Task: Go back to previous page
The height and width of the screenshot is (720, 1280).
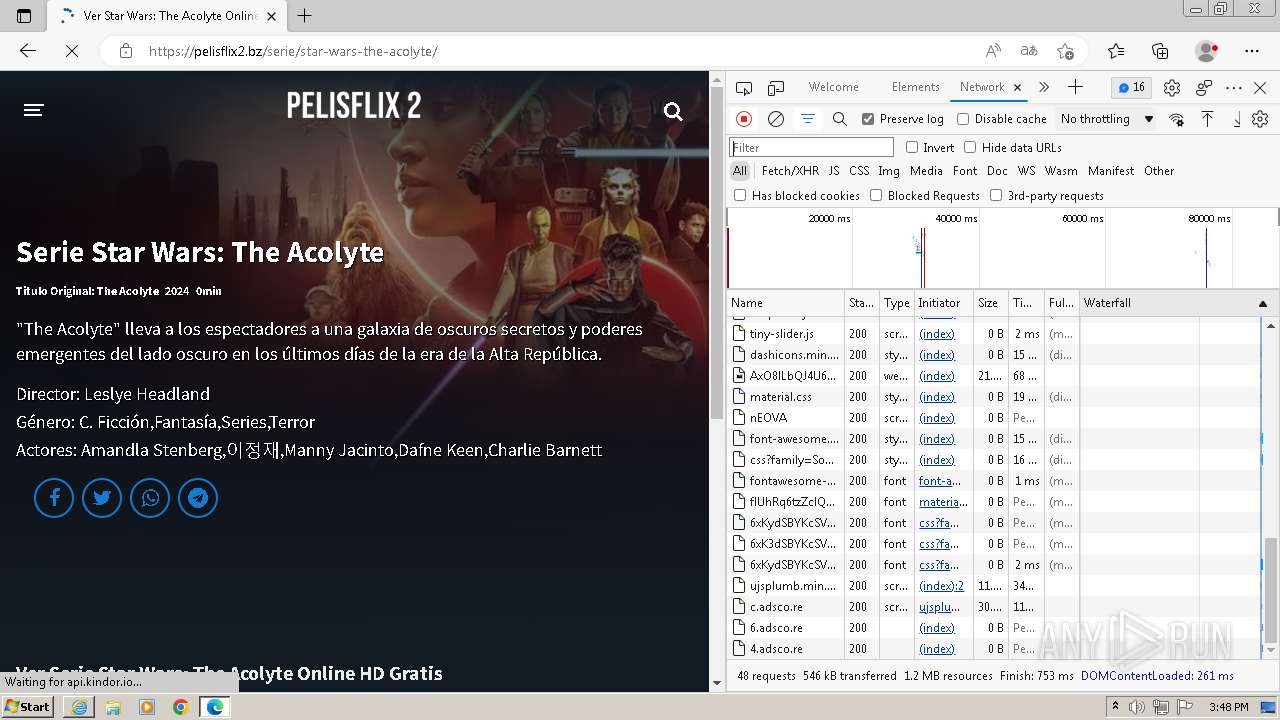Action: [28, 51]
